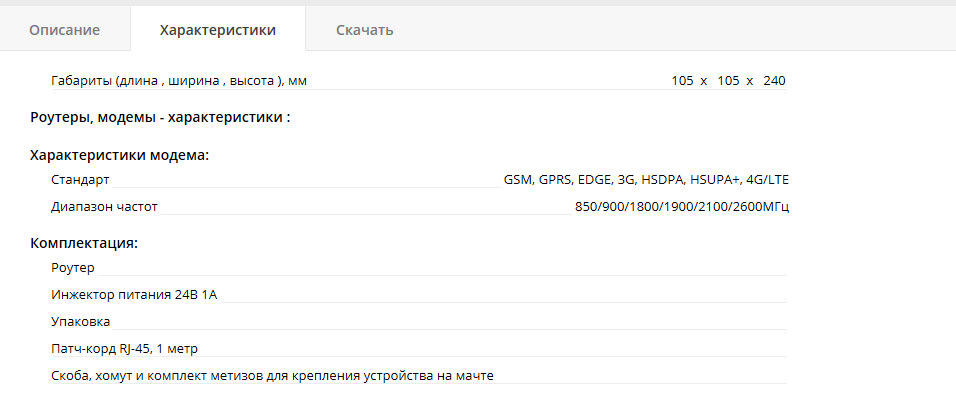Image resolution: width=956 pixels, height=412 pixels.
Task: Click the Инжектор питания 24В 1А item
Action: (134, 295)
